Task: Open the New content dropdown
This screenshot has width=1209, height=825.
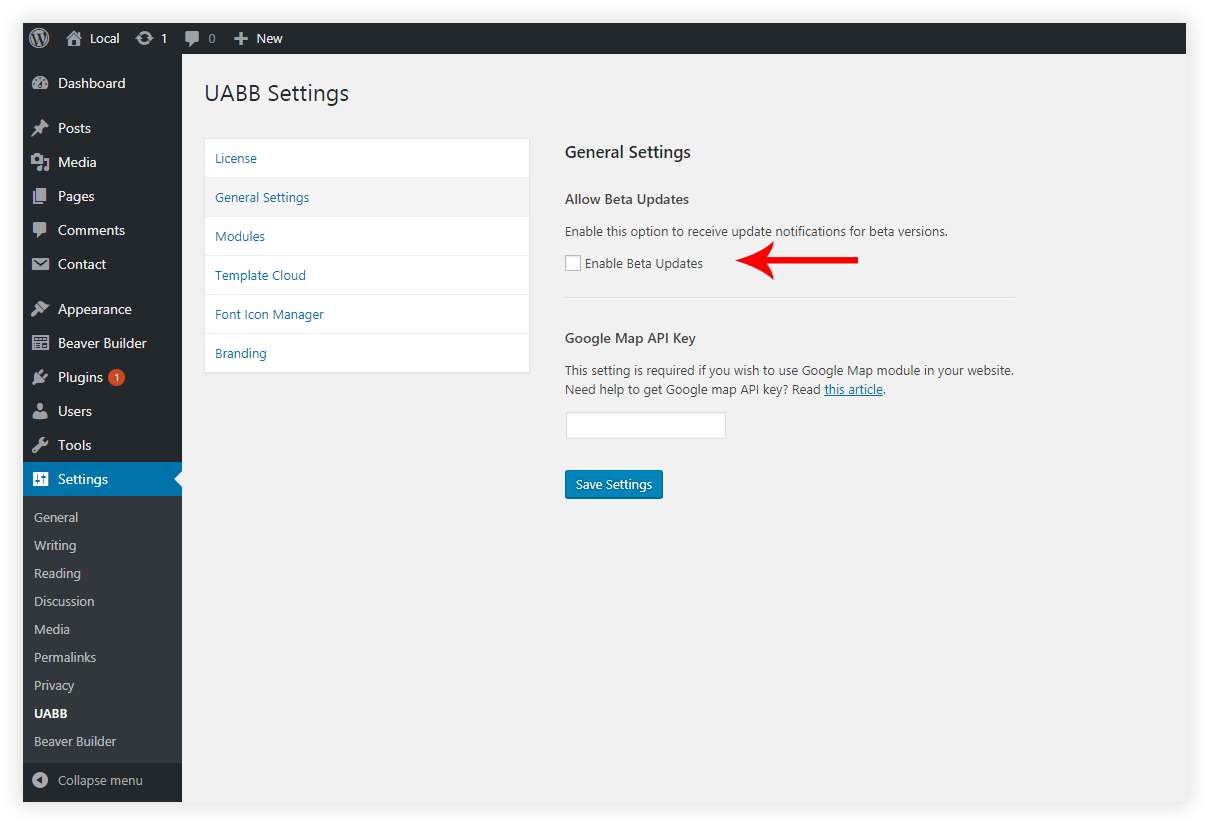Action: pos(258,38)
